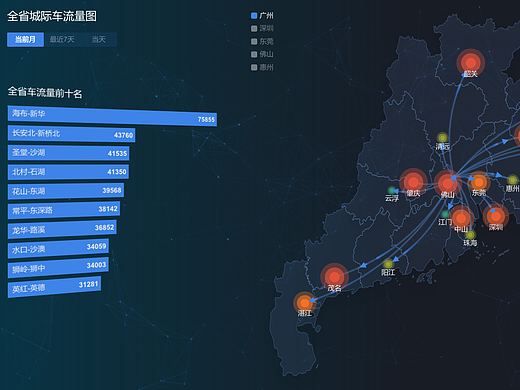Click the 英红-英德 bar with 31281

54,287
